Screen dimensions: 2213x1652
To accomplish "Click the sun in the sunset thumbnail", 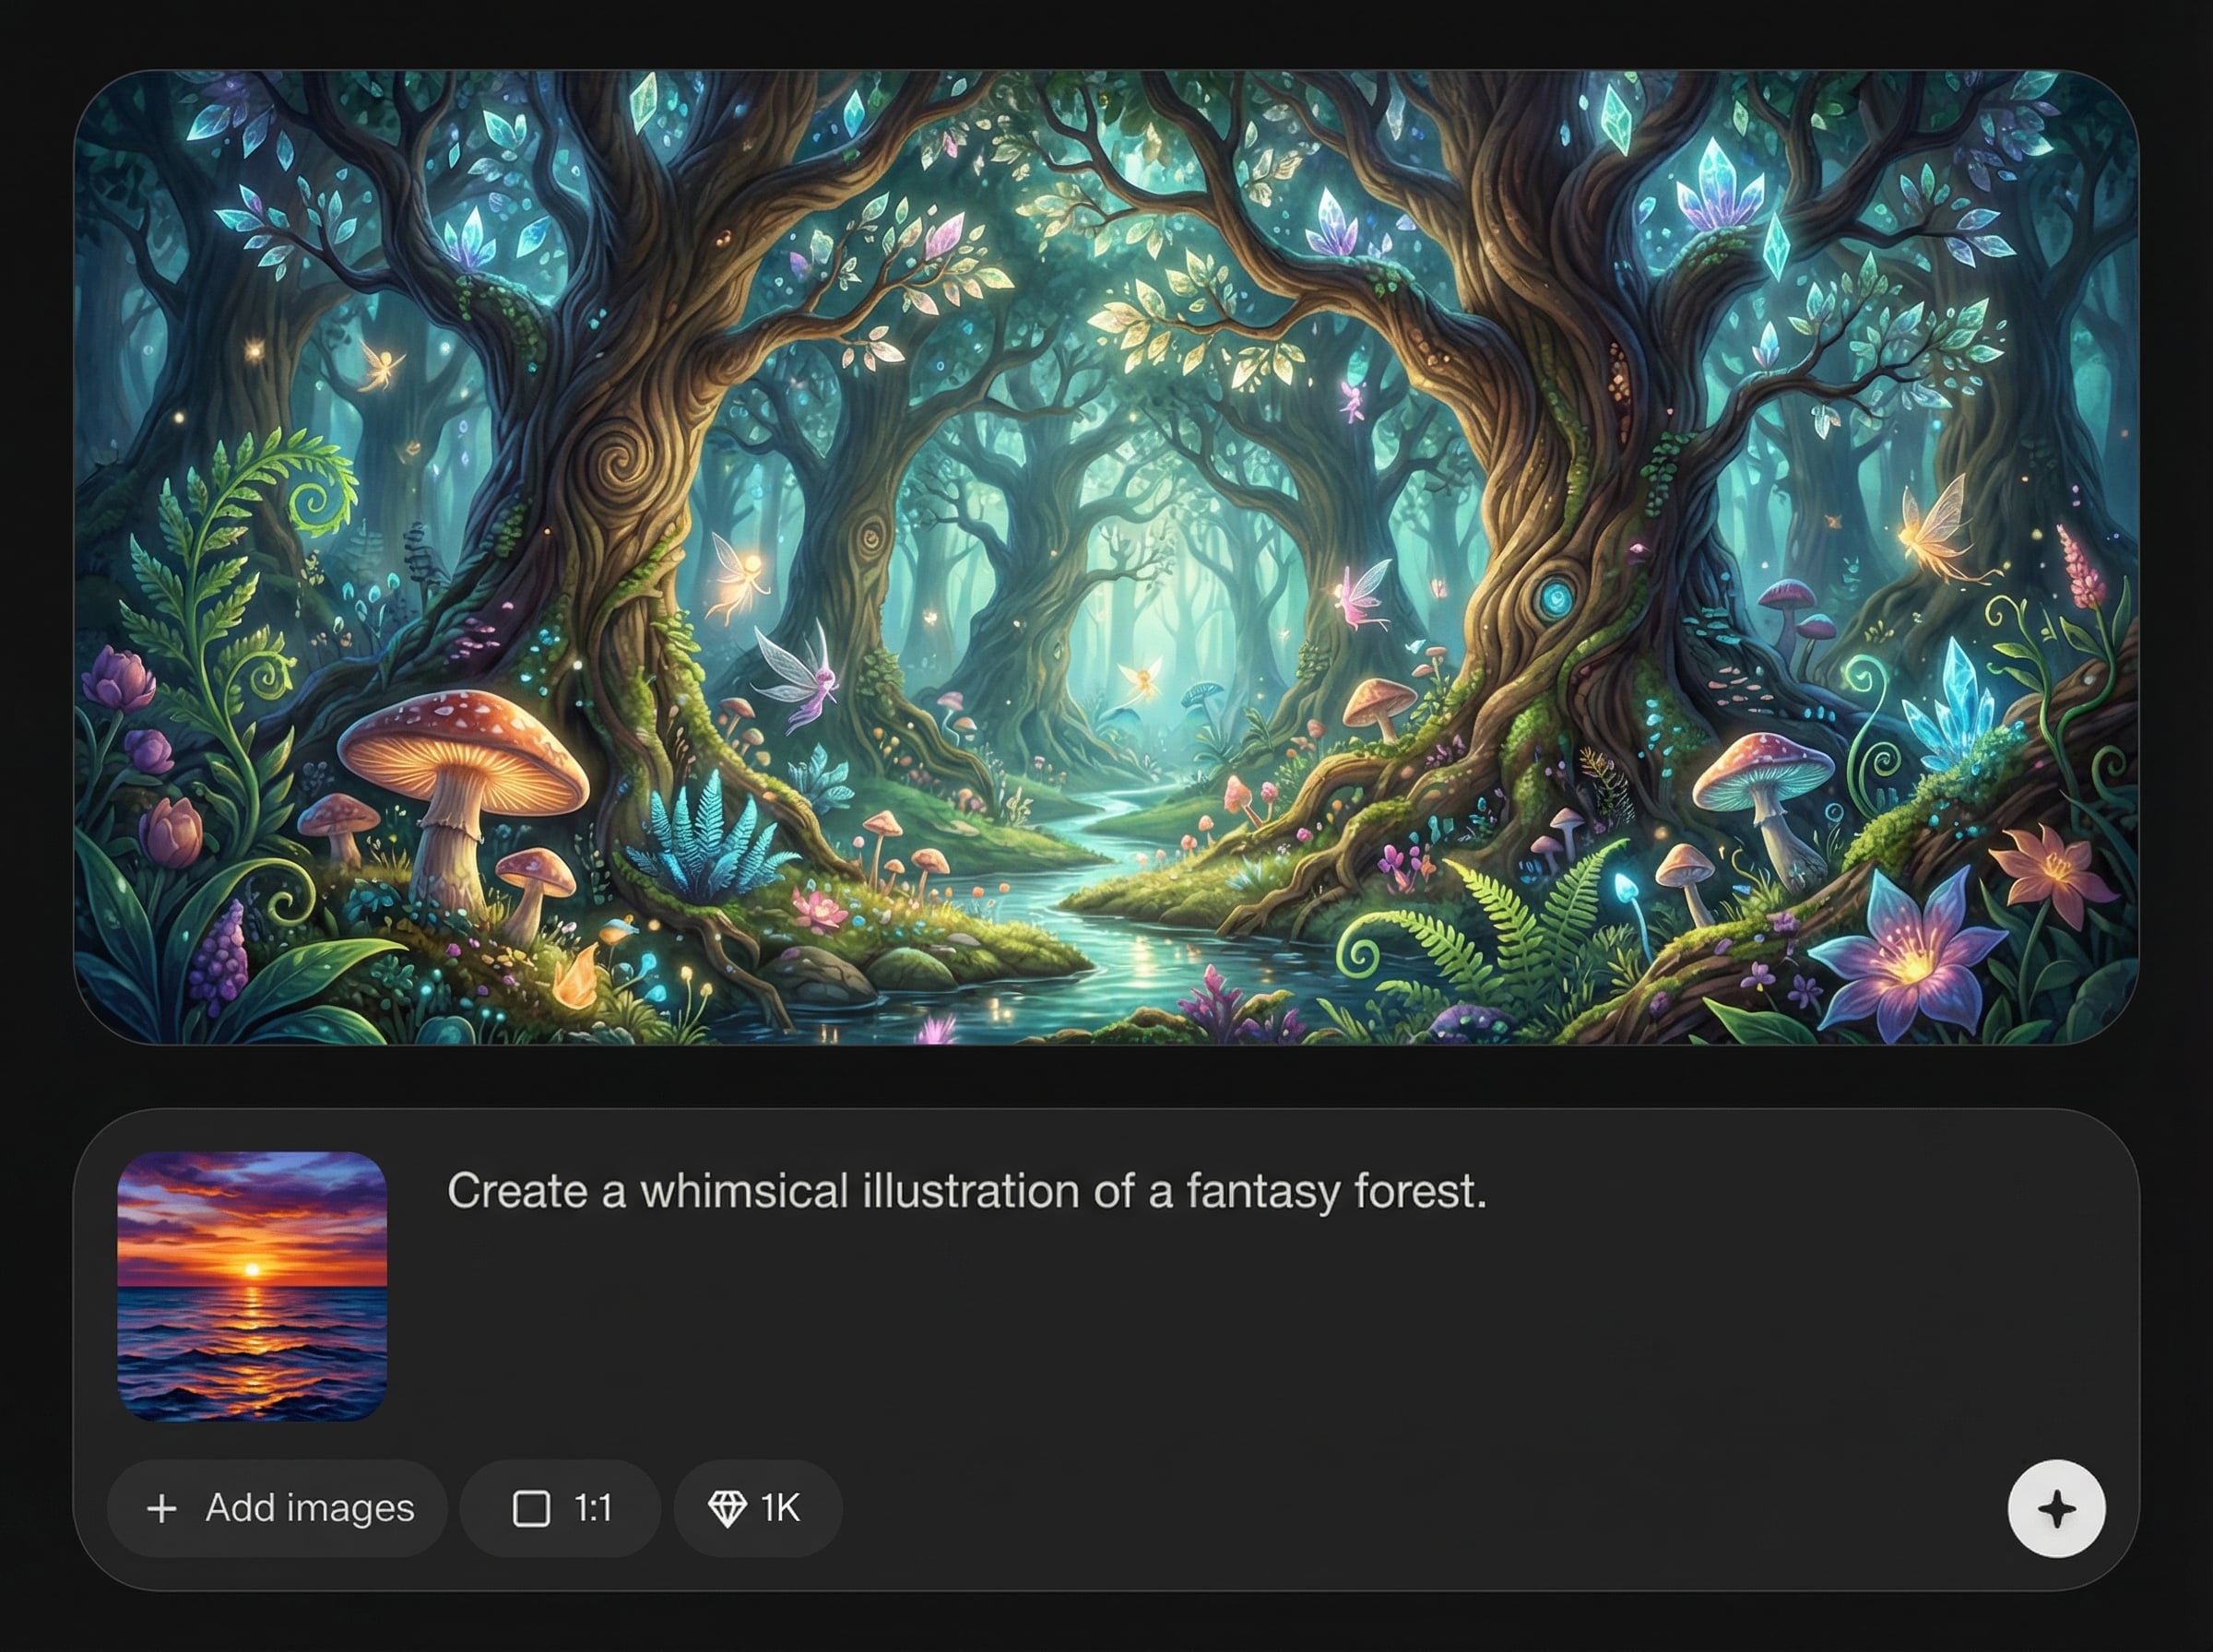I will [x=252, y=1270].
